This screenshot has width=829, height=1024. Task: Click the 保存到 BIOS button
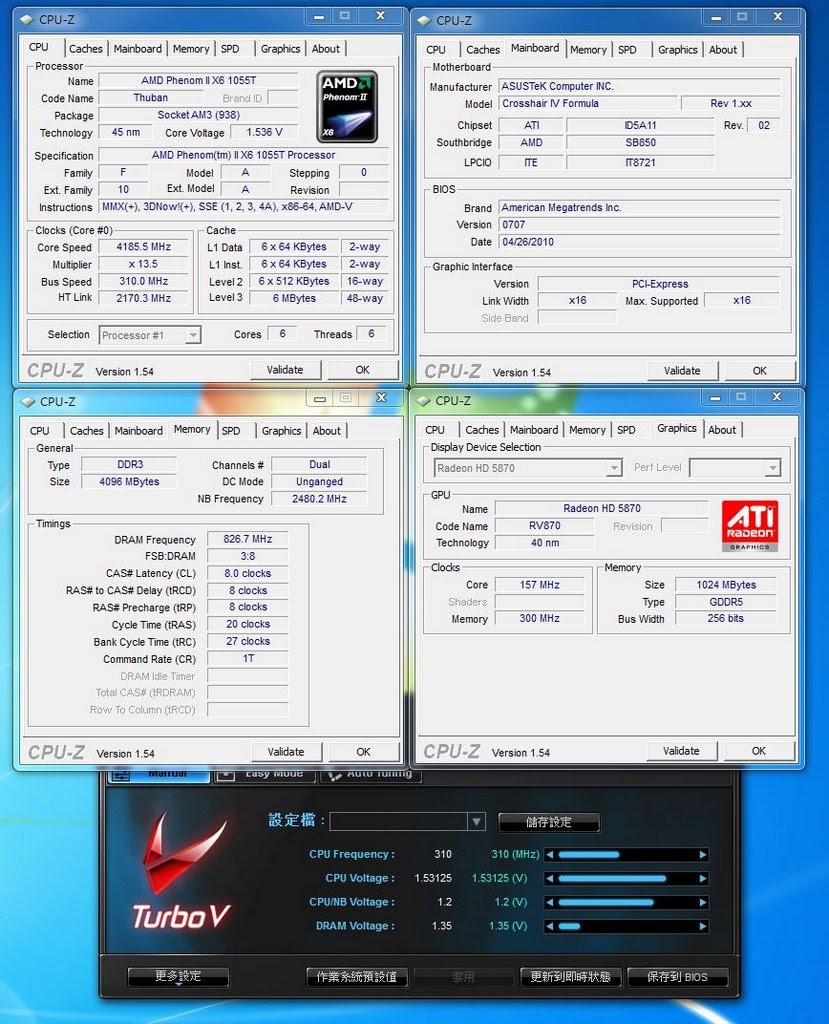677,977
